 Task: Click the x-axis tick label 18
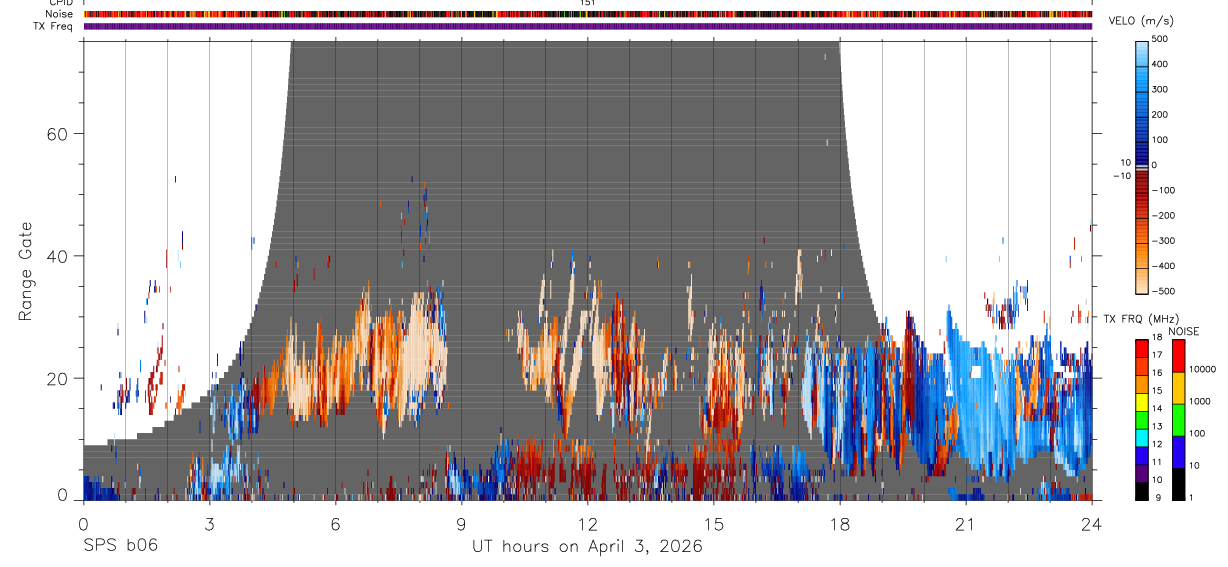pyautogui.click(x=839, y=524)
